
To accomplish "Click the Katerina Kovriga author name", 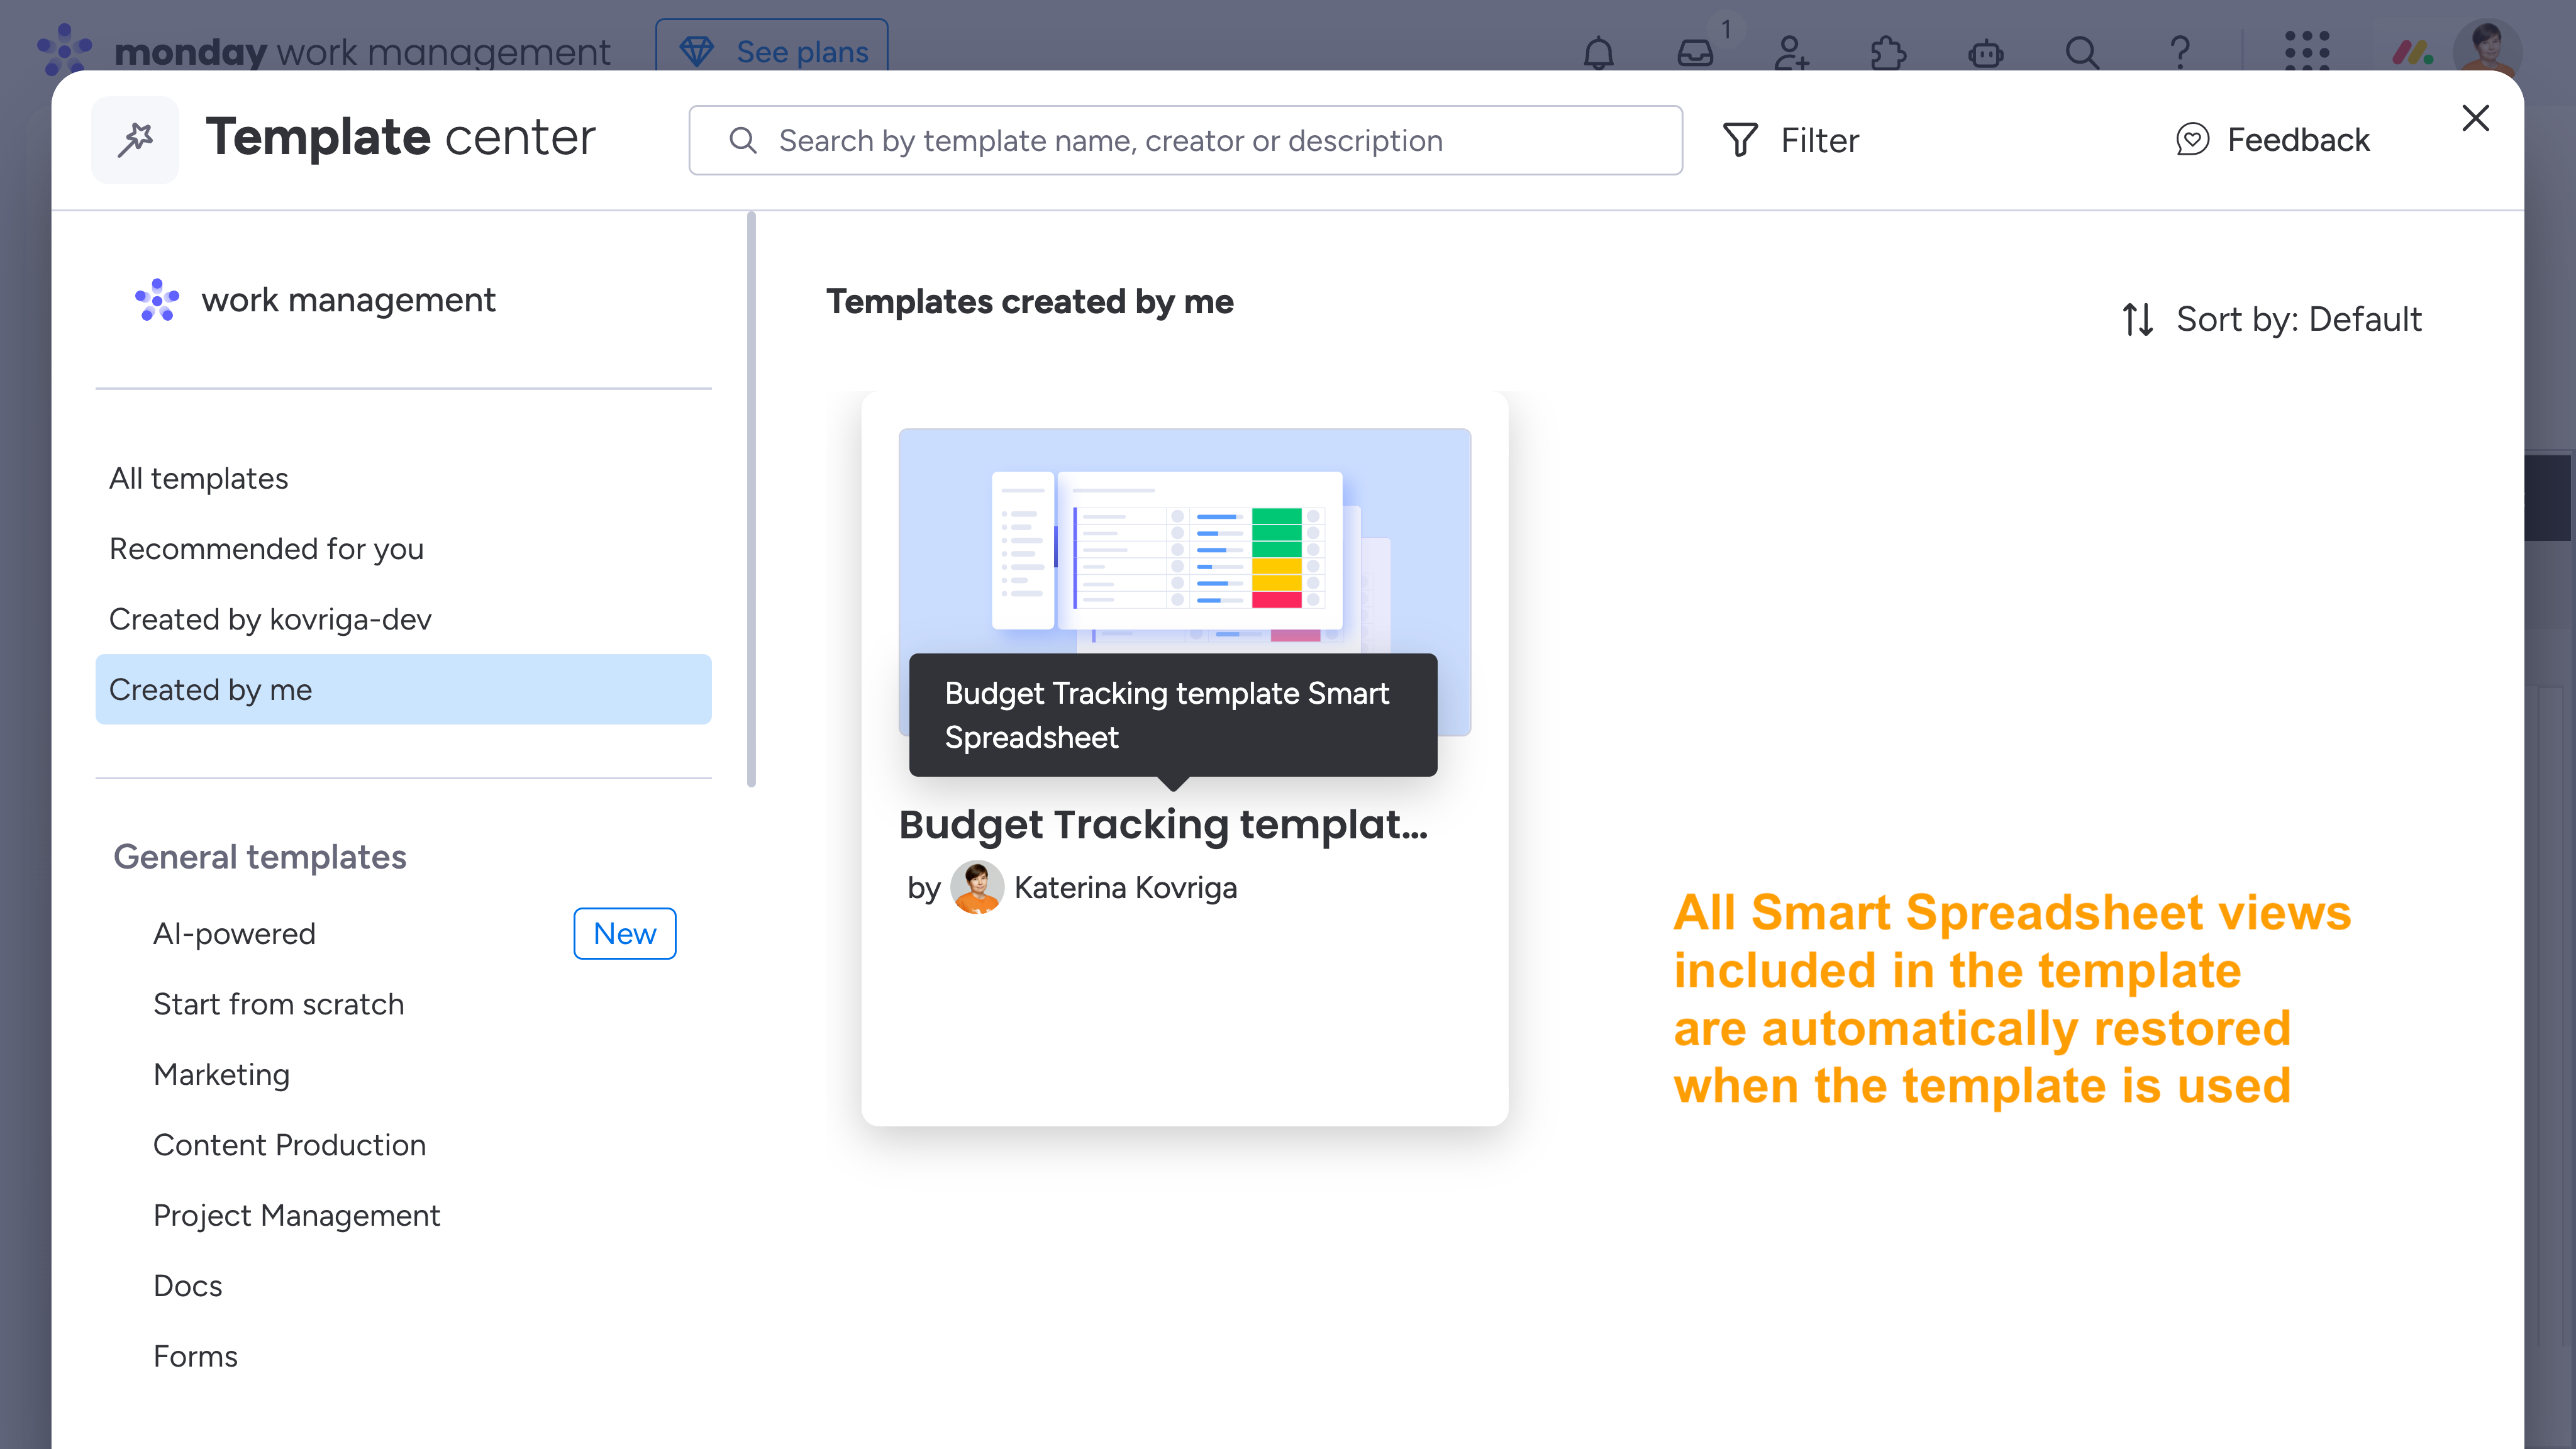I will [1125, 887].
